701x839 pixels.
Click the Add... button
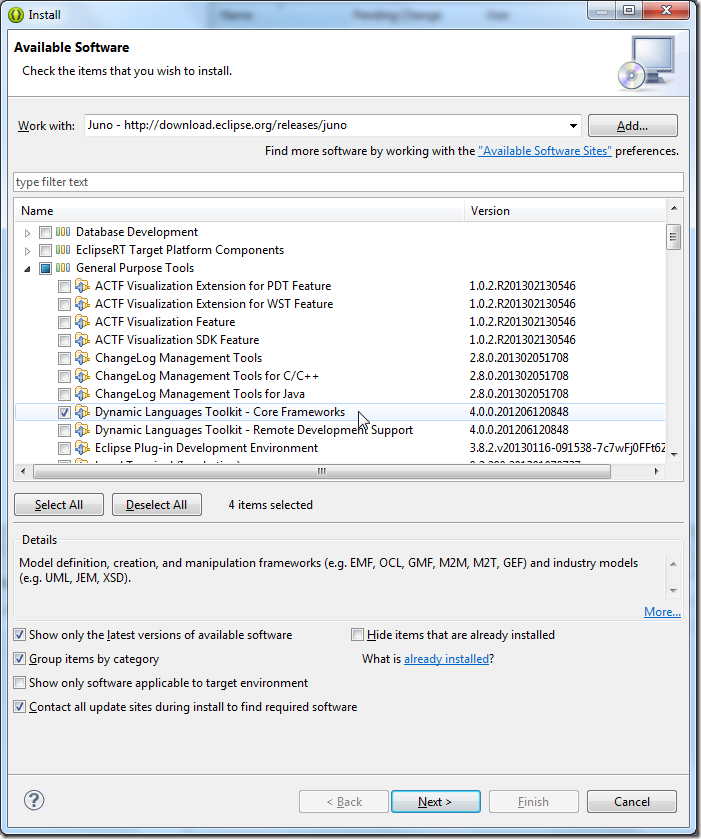[x=633, y=126]
